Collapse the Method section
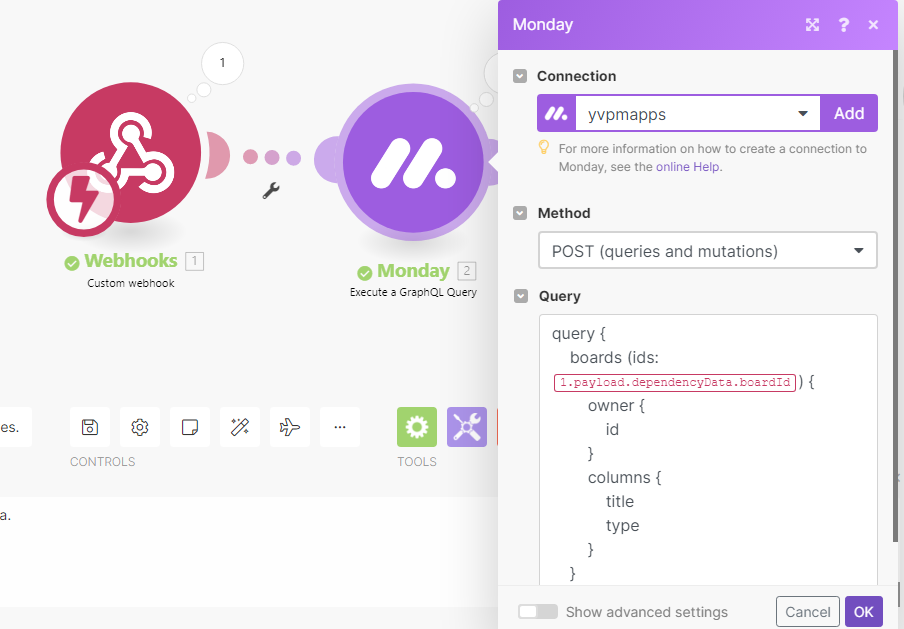 (x=520, y=213)
